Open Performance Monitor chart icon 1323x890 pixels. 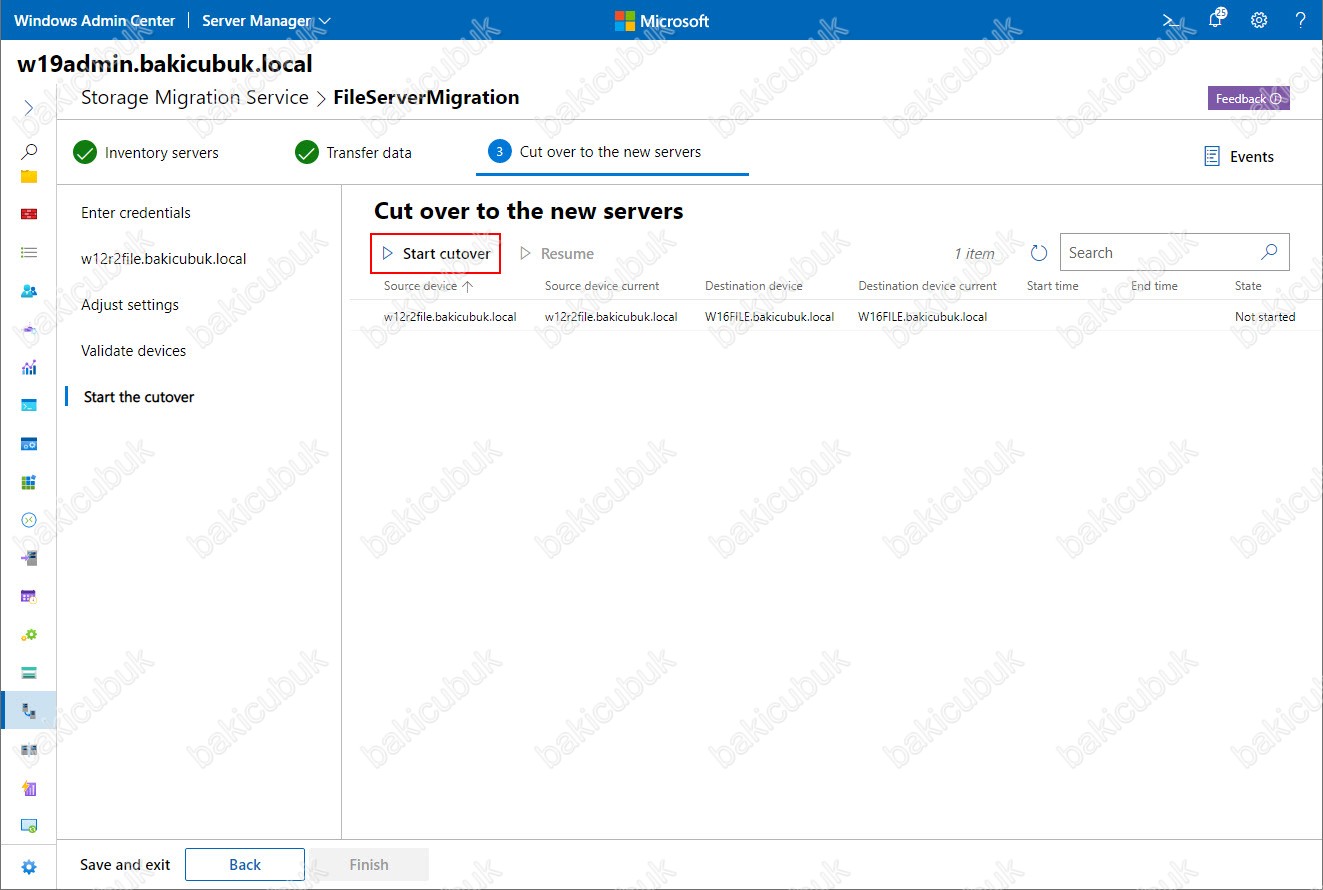[x=29, y=367]
